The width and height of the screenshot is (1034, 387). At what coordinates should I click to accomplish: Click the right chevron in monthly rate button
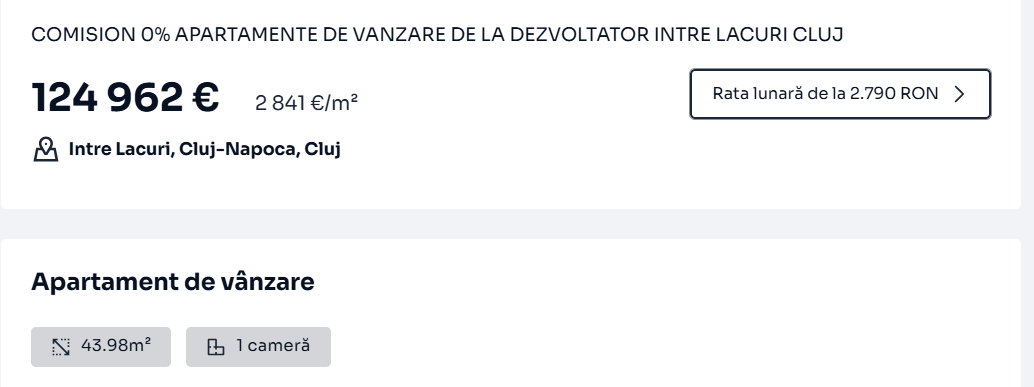[960, 94]
